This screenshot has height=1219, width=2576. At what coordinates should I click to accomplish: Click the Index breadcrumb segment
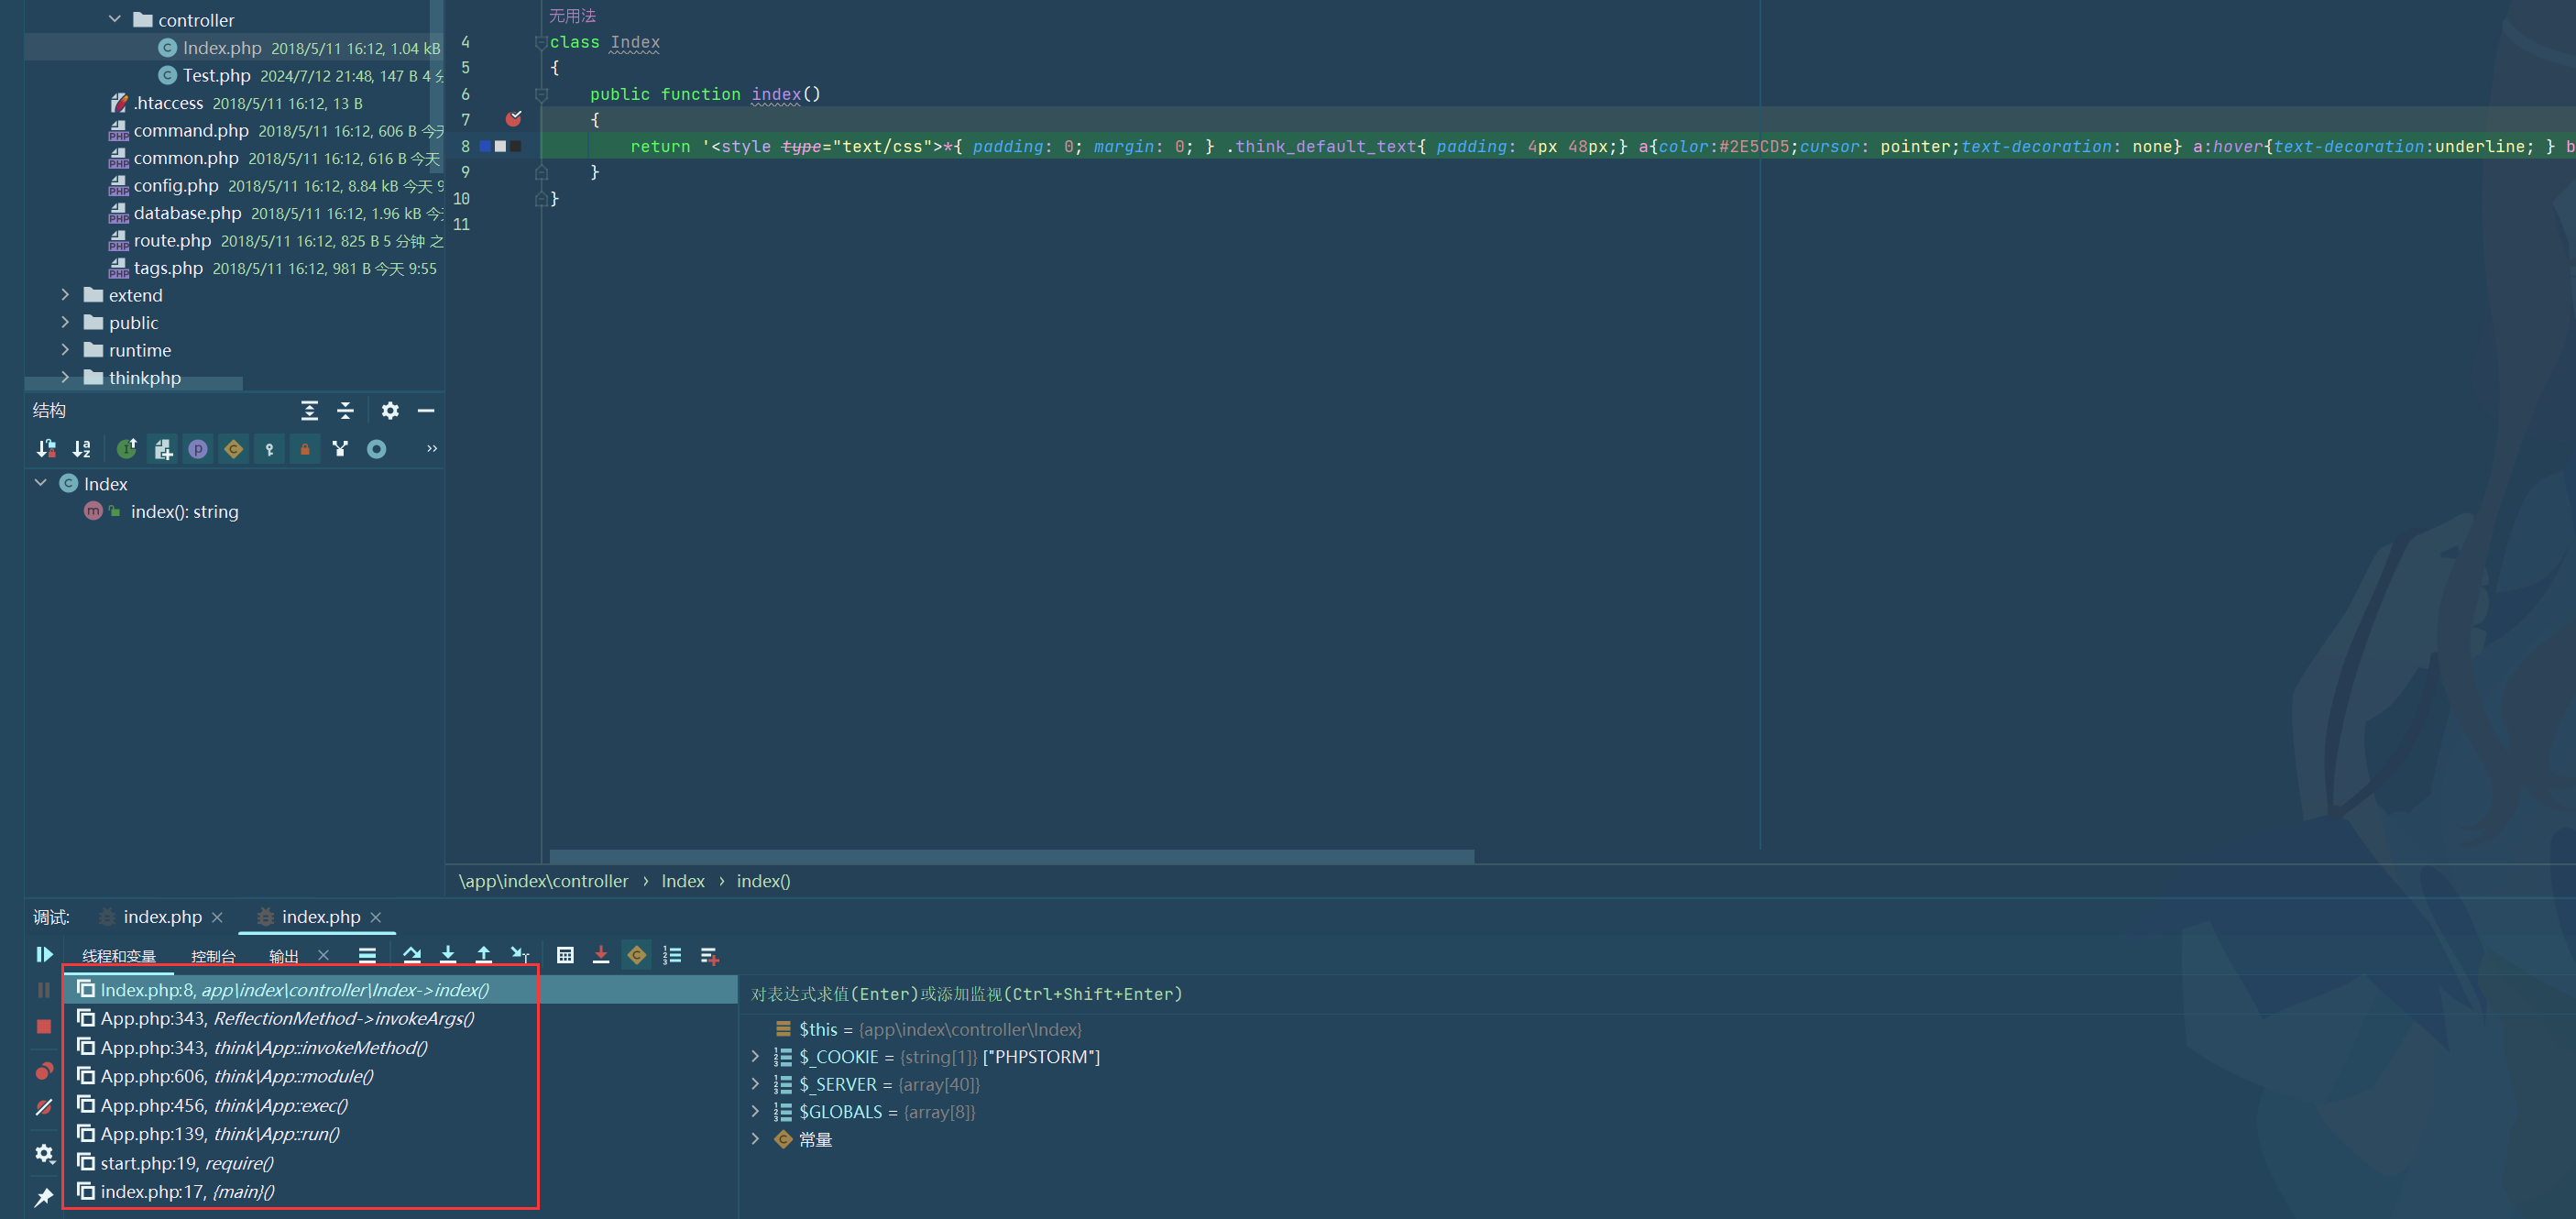(x=683, y=881)
